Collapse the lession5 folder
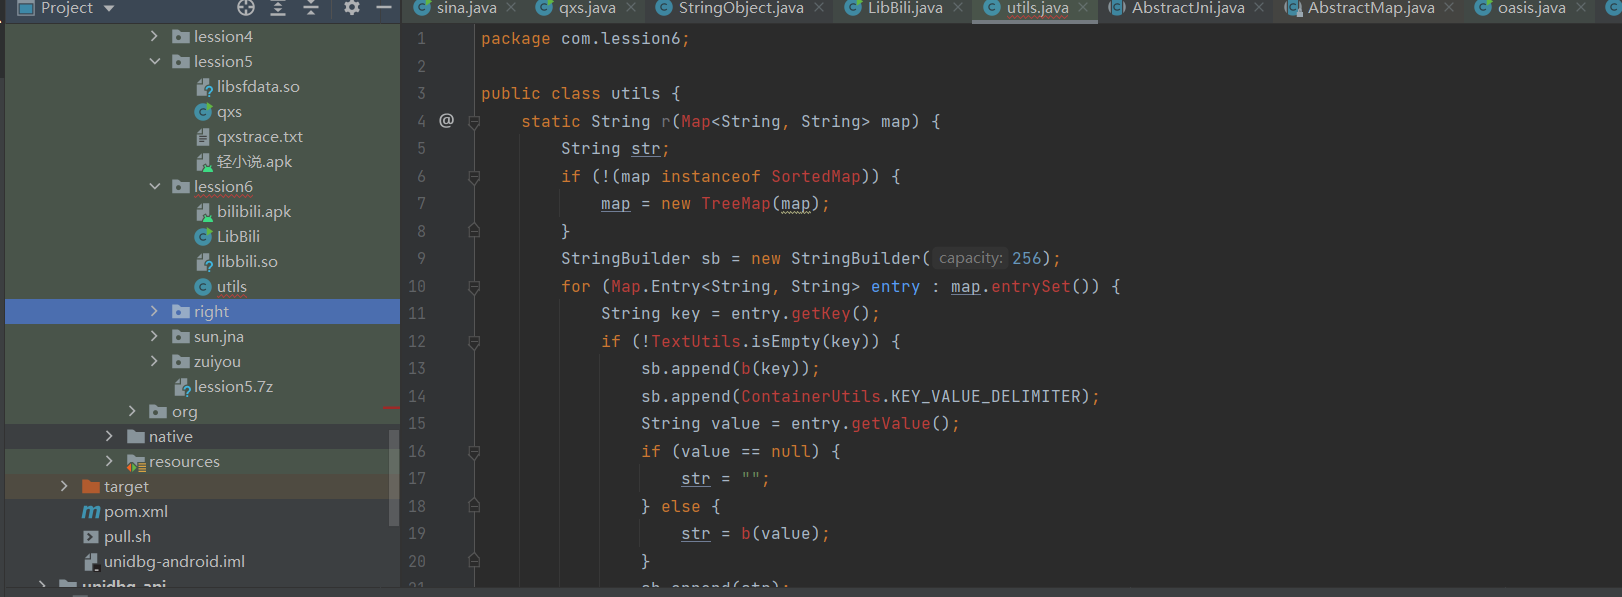 pyautogui.click(x=154, y=61)
